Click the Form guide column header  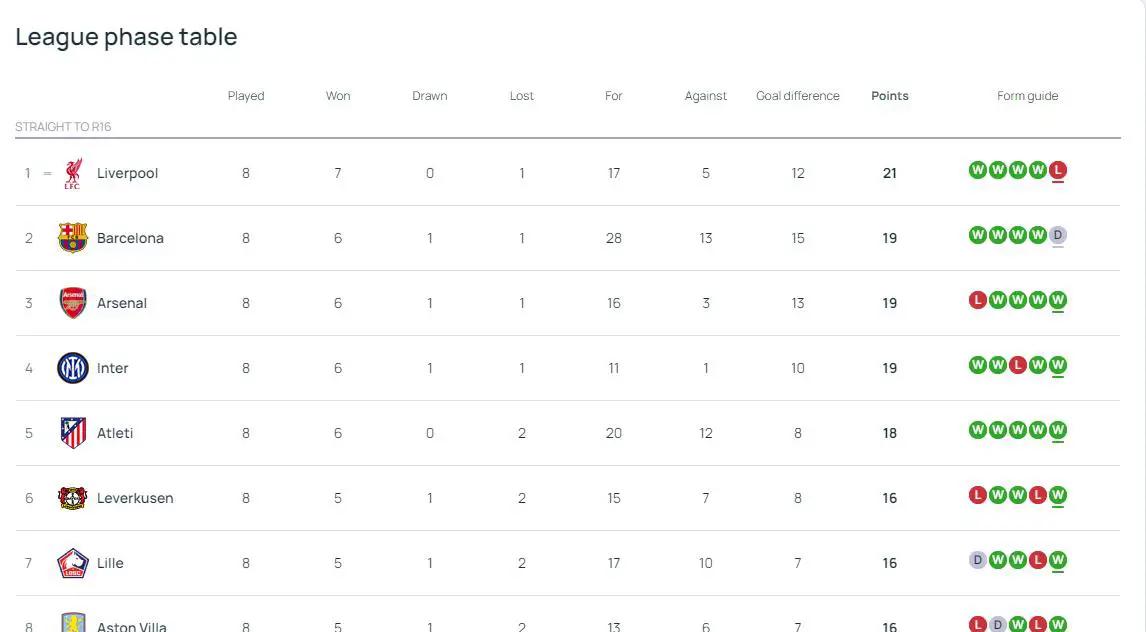tap(1027, 96)
